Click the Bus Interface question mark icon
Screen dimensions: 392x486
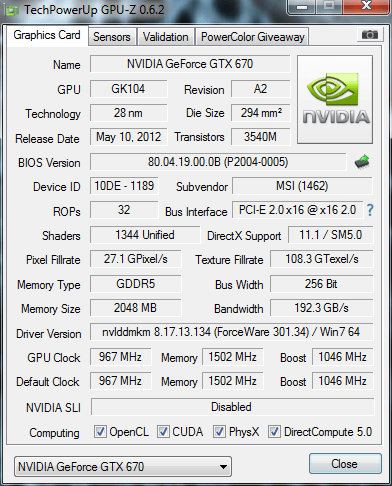click(x=370, y=210)
